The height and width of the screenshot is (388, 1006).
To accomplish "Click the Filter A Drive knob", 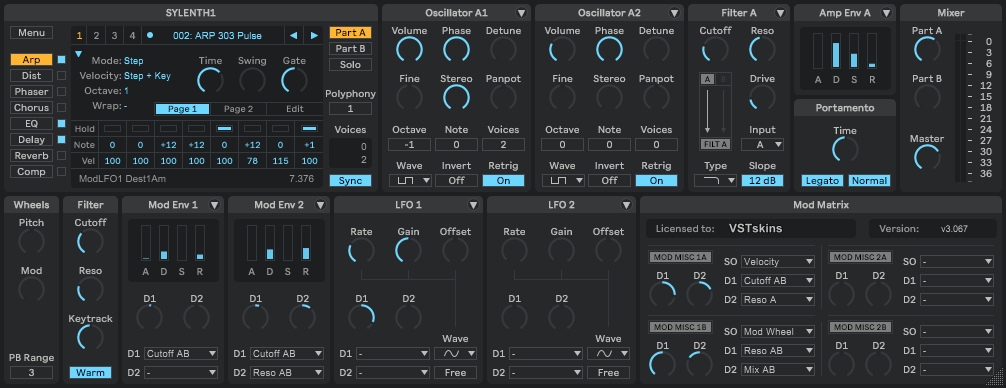I will [x=762, y=97].
